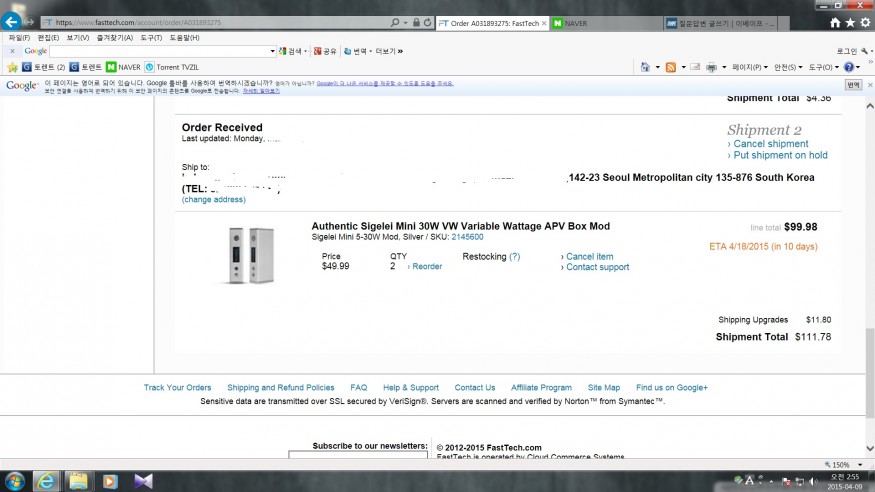Viewport: 875px width, 492px height.
Task: Open Track Your Orders footer link
Action: coord(177,388)
